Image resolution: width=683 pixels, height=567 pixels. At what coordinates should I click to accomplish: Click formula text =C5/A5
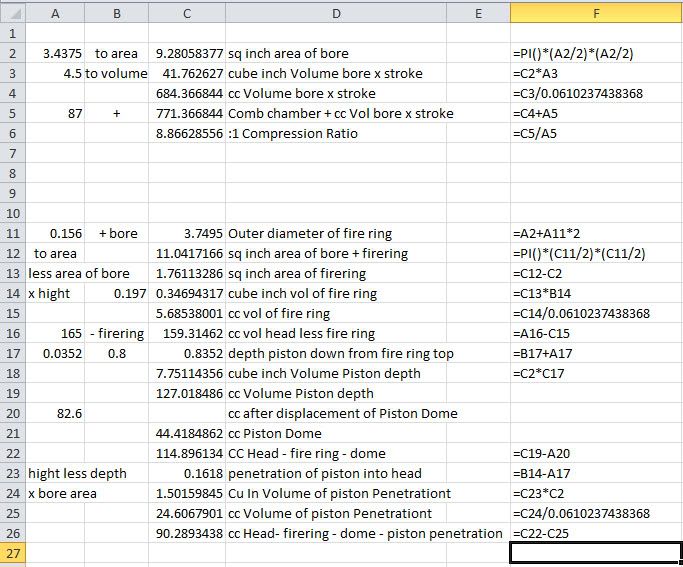(535, 134)
